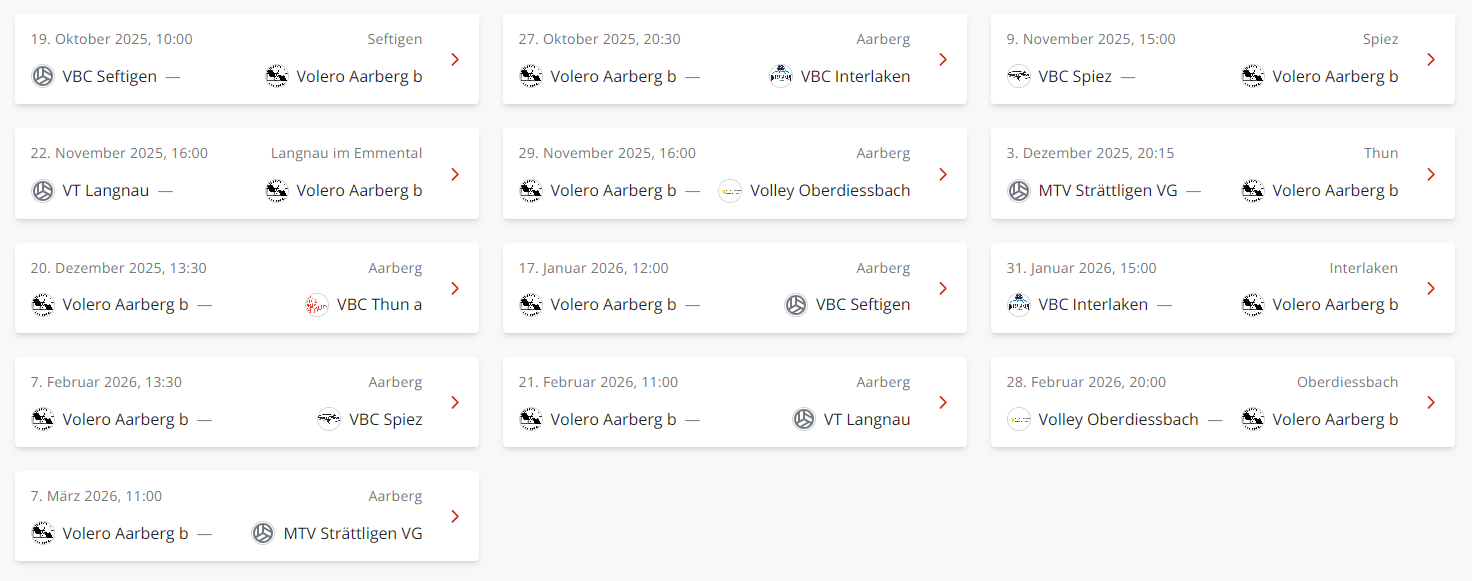1472x581 pixels.
Task: Click the VBC Thun a team crest
Action: coord(318,304)
